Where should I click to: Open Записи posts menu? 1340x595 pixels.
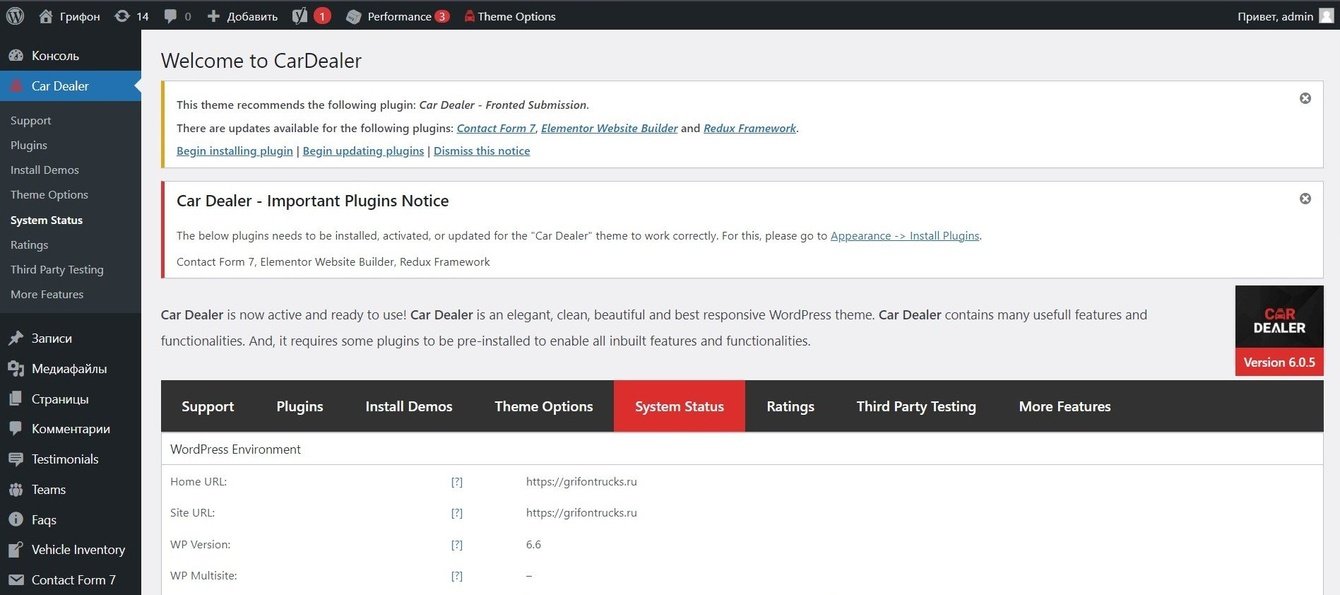(70, 338)
